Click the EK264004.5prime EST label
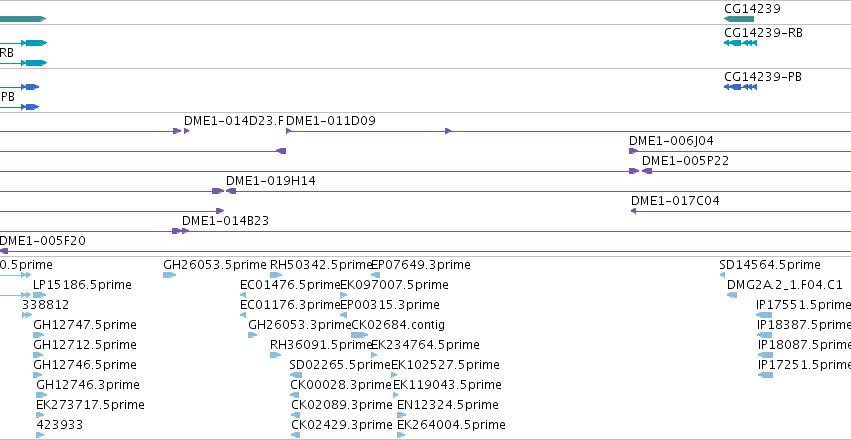851x440 pixels. [452, 425]
